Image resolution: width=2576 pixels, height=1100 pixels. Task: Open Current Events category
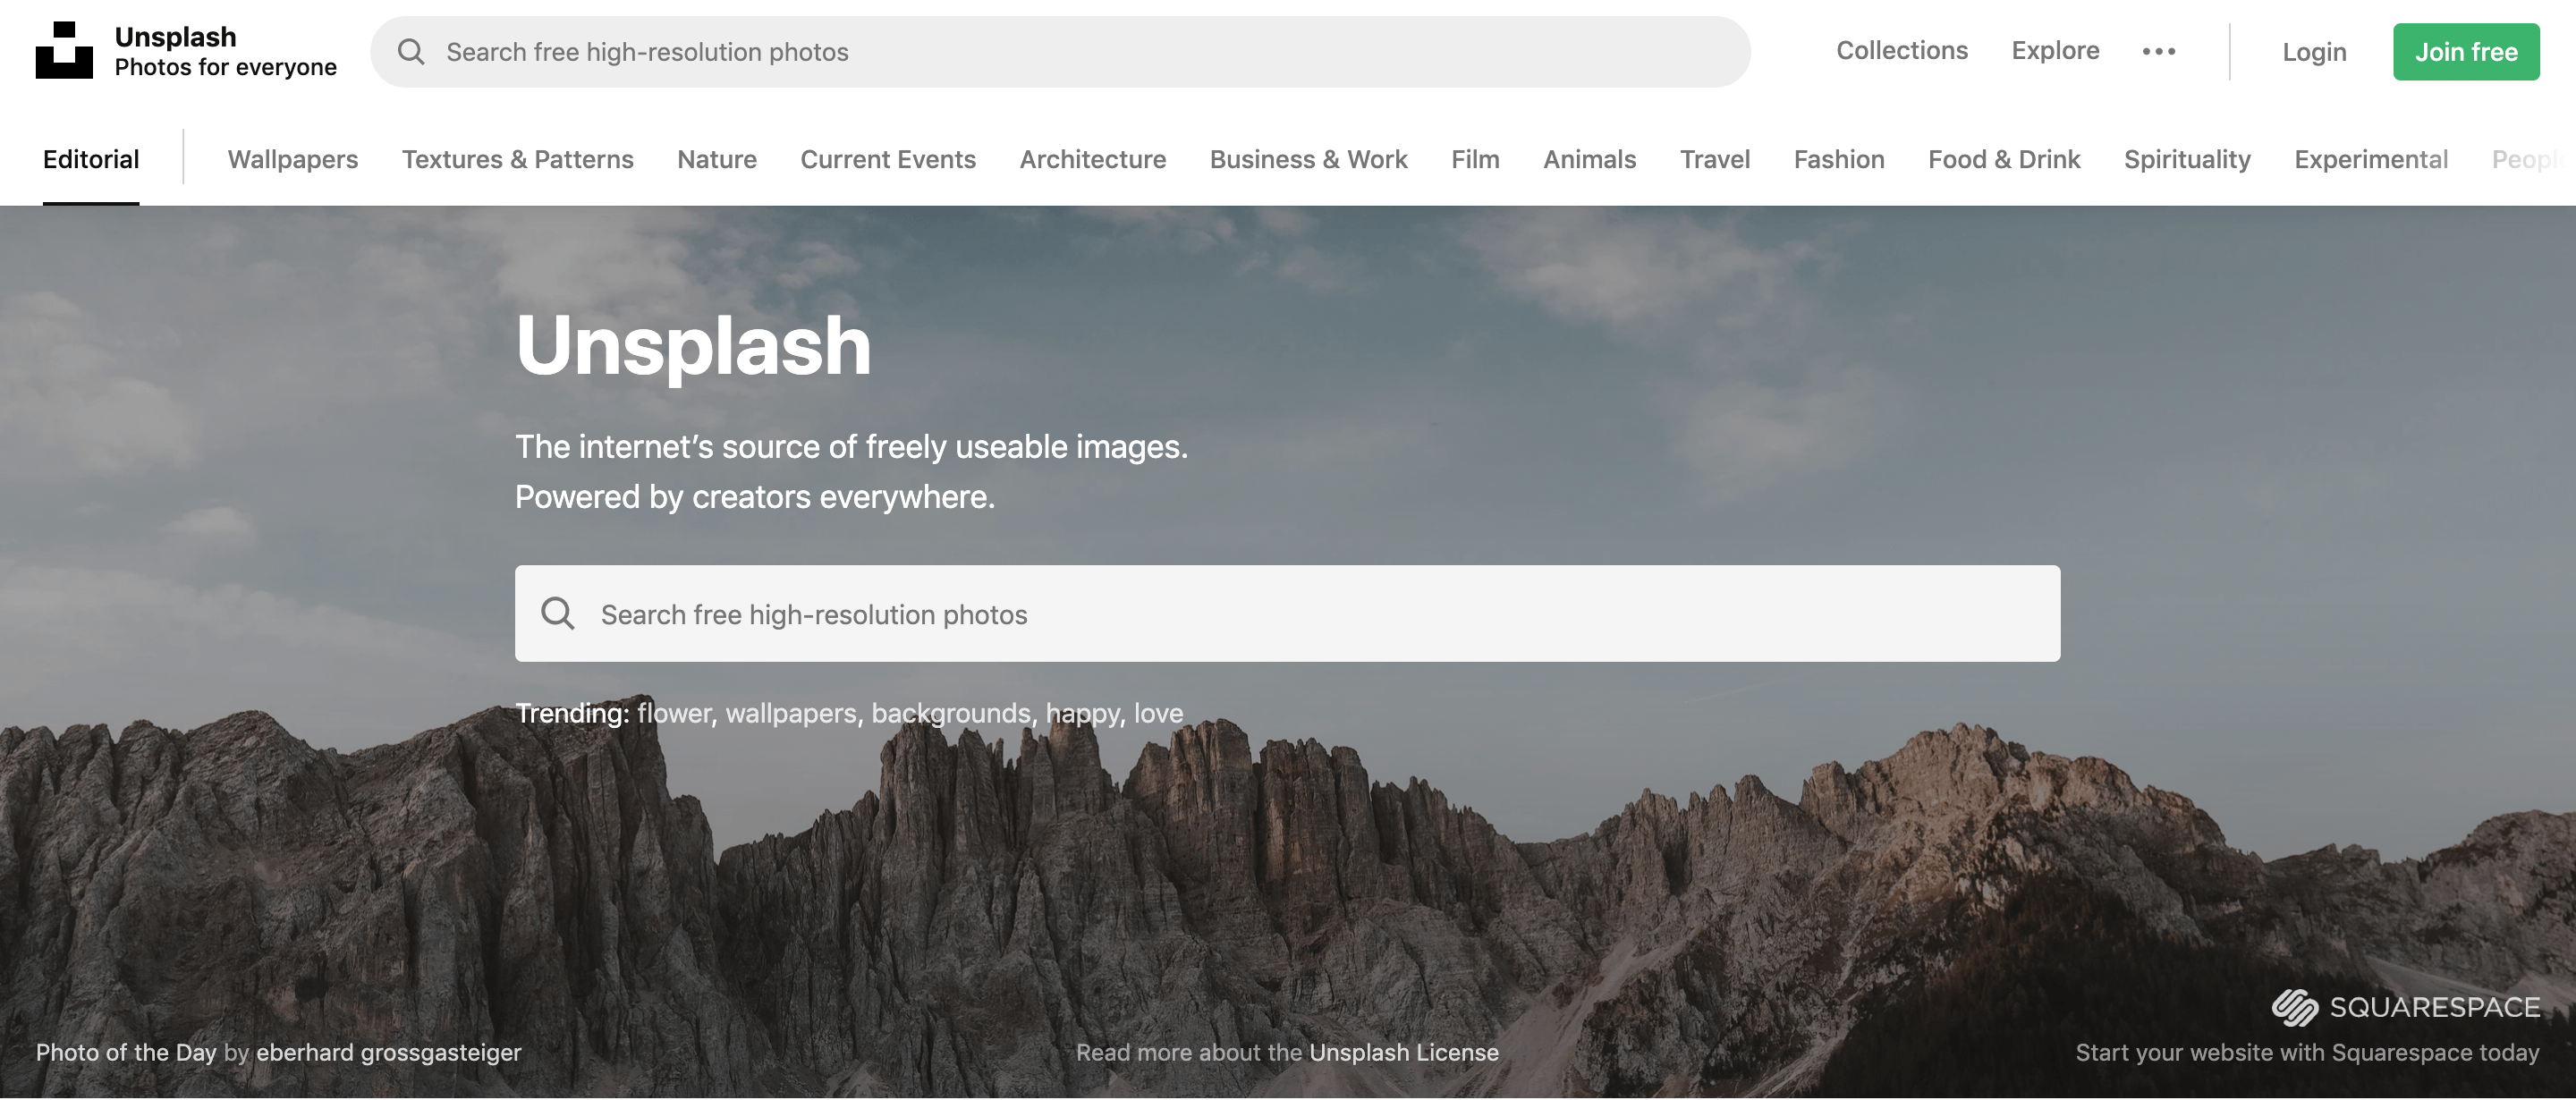tap(888, 159)
